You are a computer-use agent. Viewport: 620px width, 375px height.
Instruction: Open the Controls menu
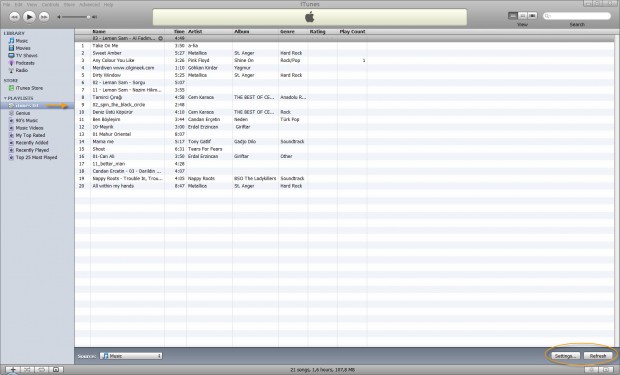tap(50, 4)
